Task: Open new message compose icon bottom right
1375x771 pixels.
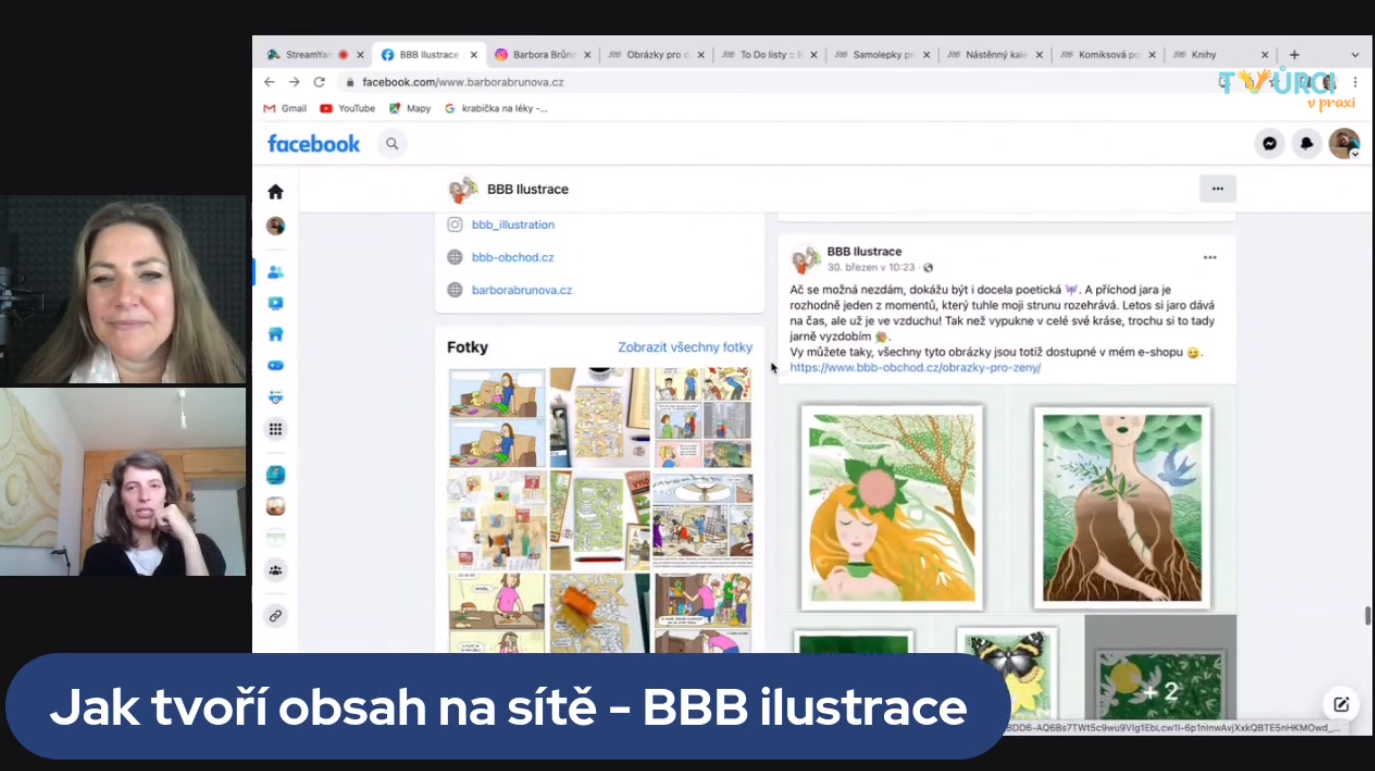Action: tap(1341, 704)
